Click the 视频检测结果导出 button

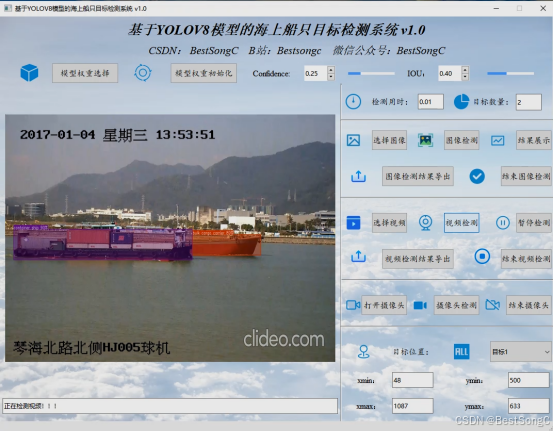tap(418, 259)
